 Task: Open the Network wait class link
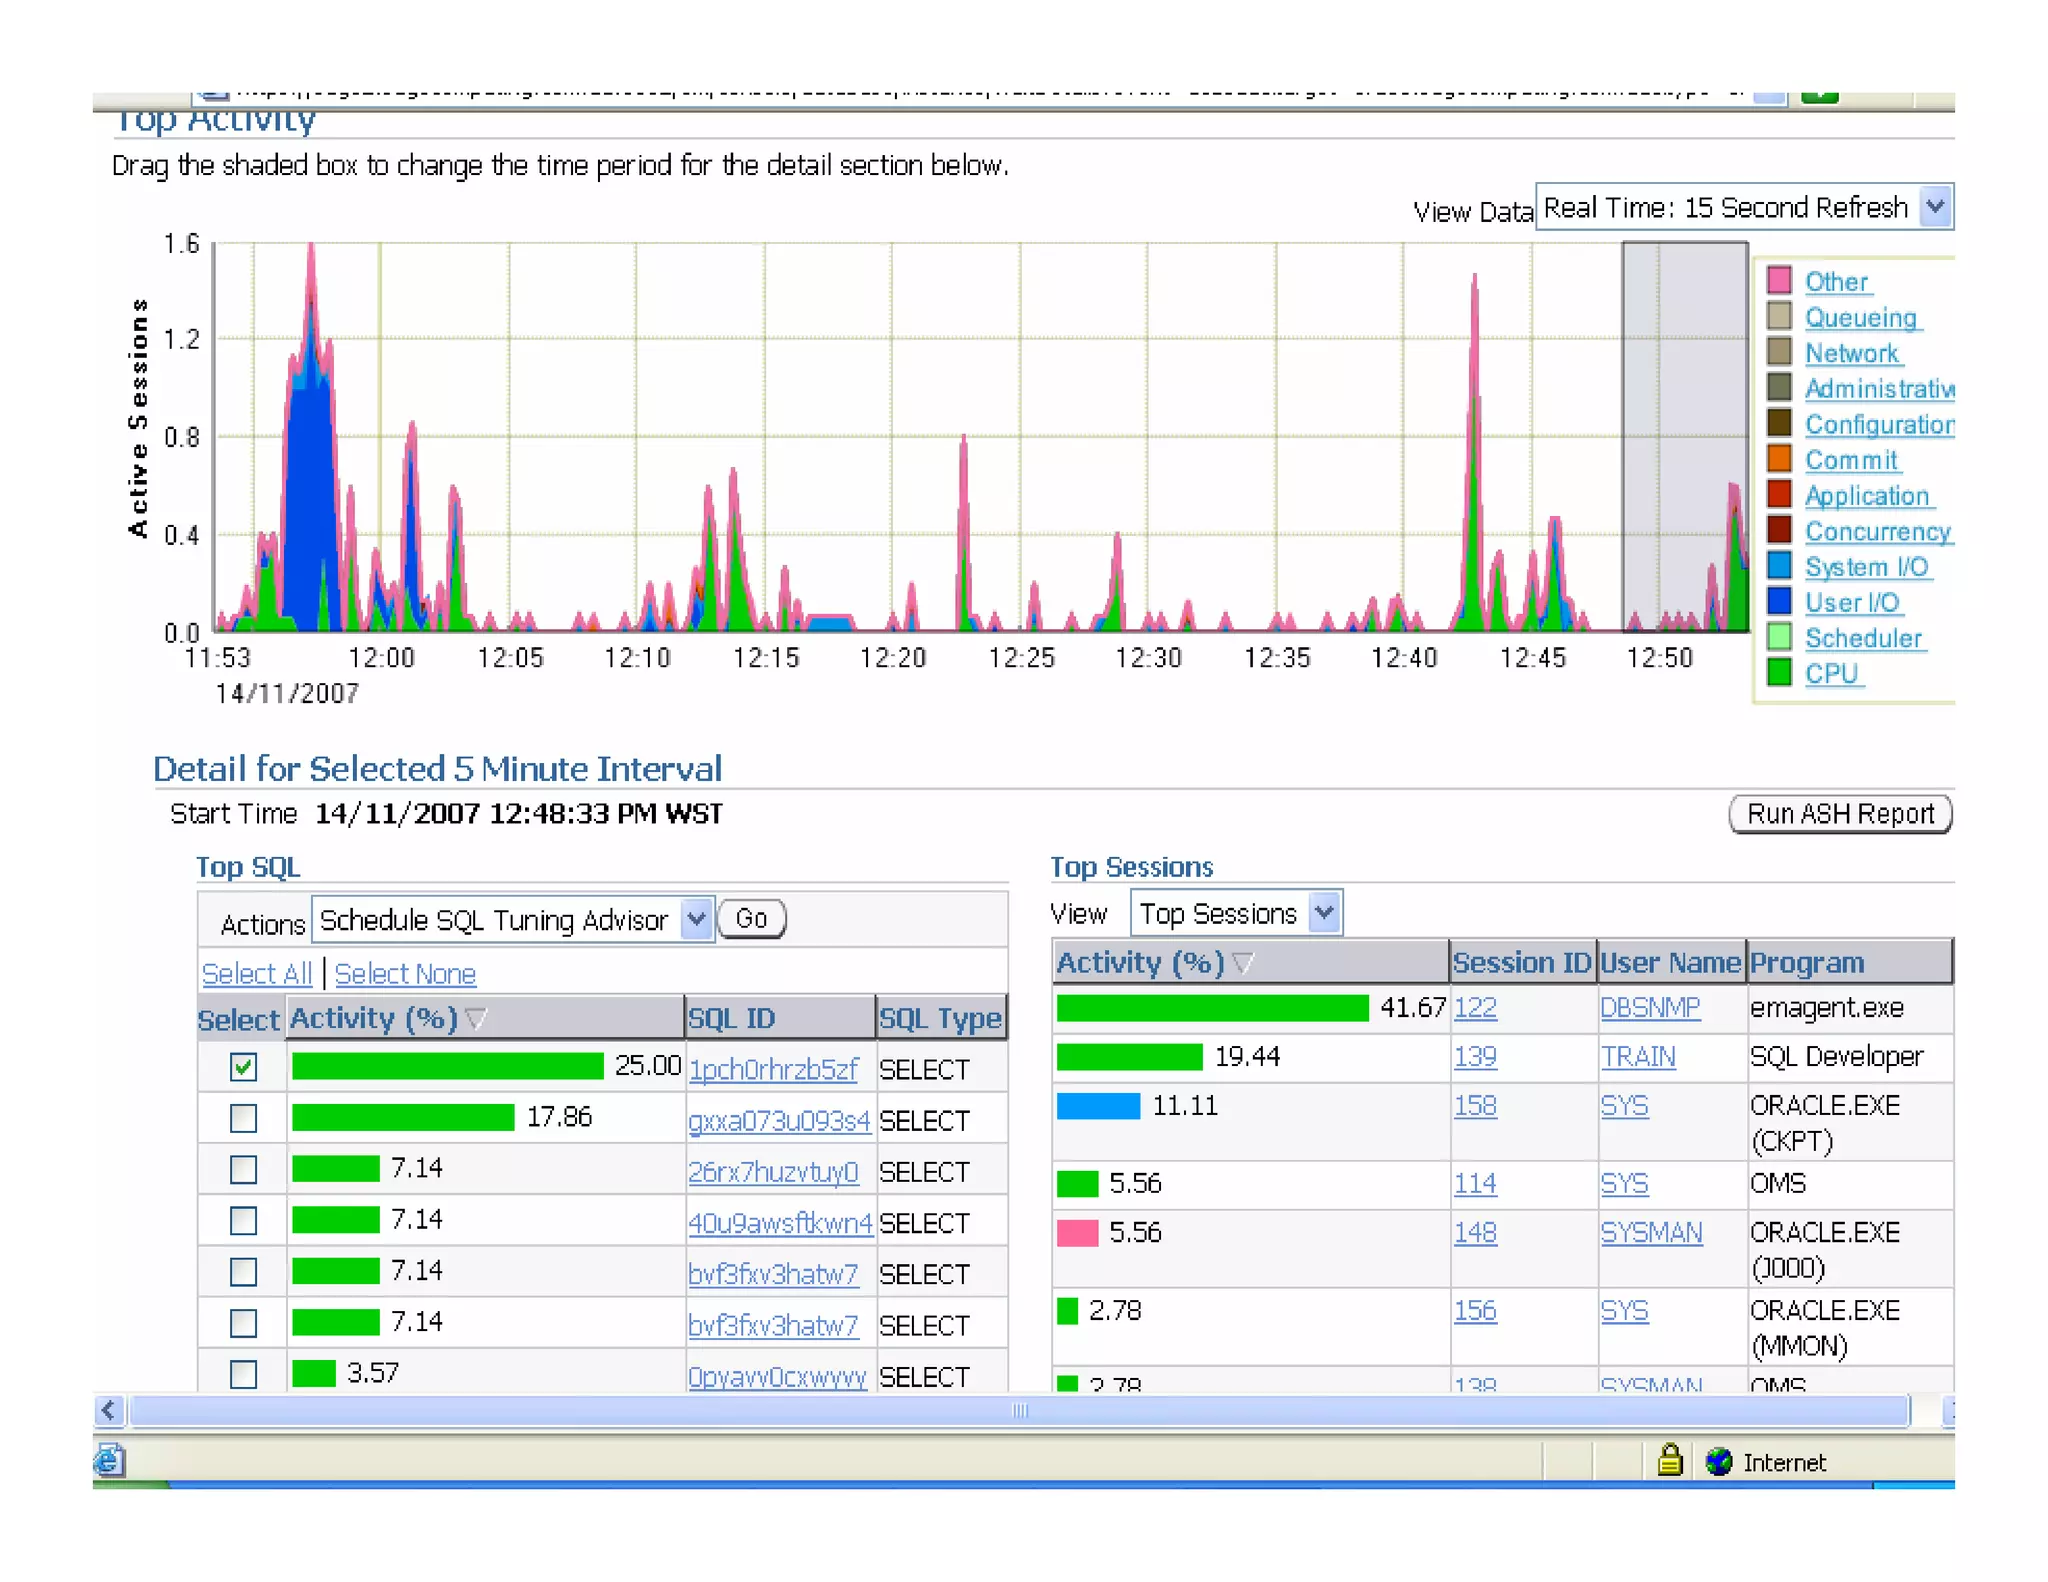point(1852,353)
